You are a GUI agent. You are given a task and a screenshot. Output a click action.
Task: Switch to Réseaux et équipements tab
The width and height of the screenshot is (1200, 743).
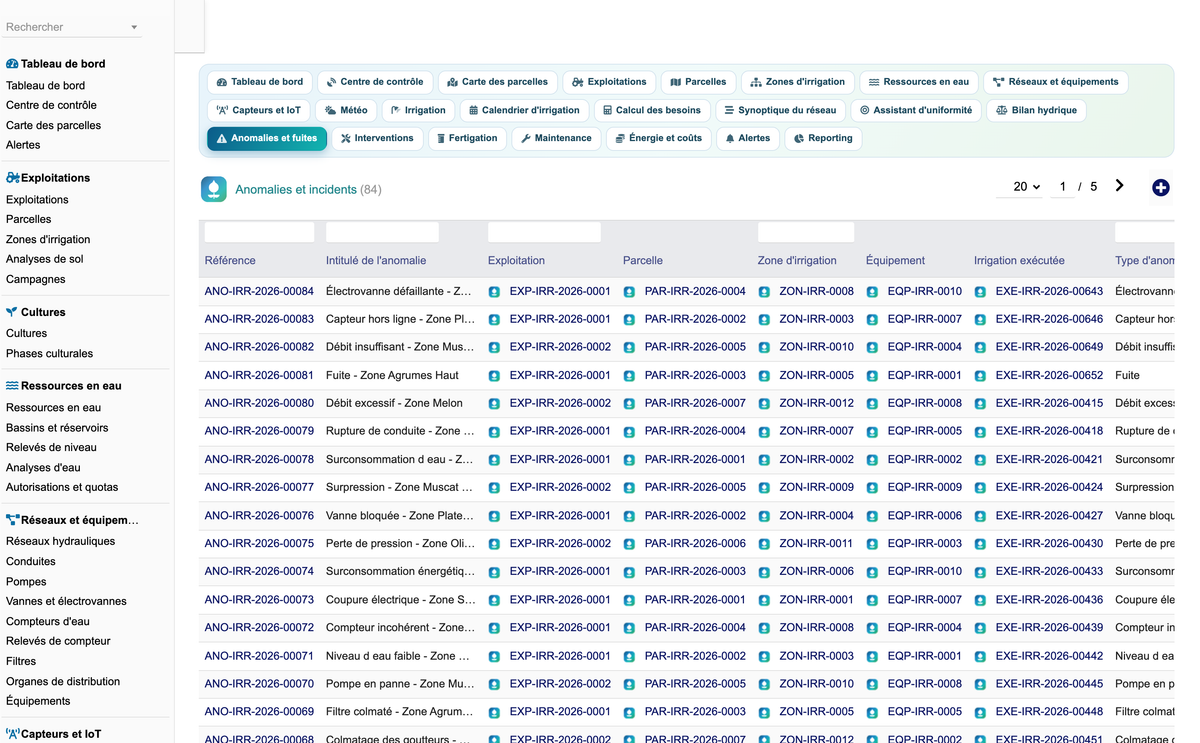click(x=1056, y=82)
